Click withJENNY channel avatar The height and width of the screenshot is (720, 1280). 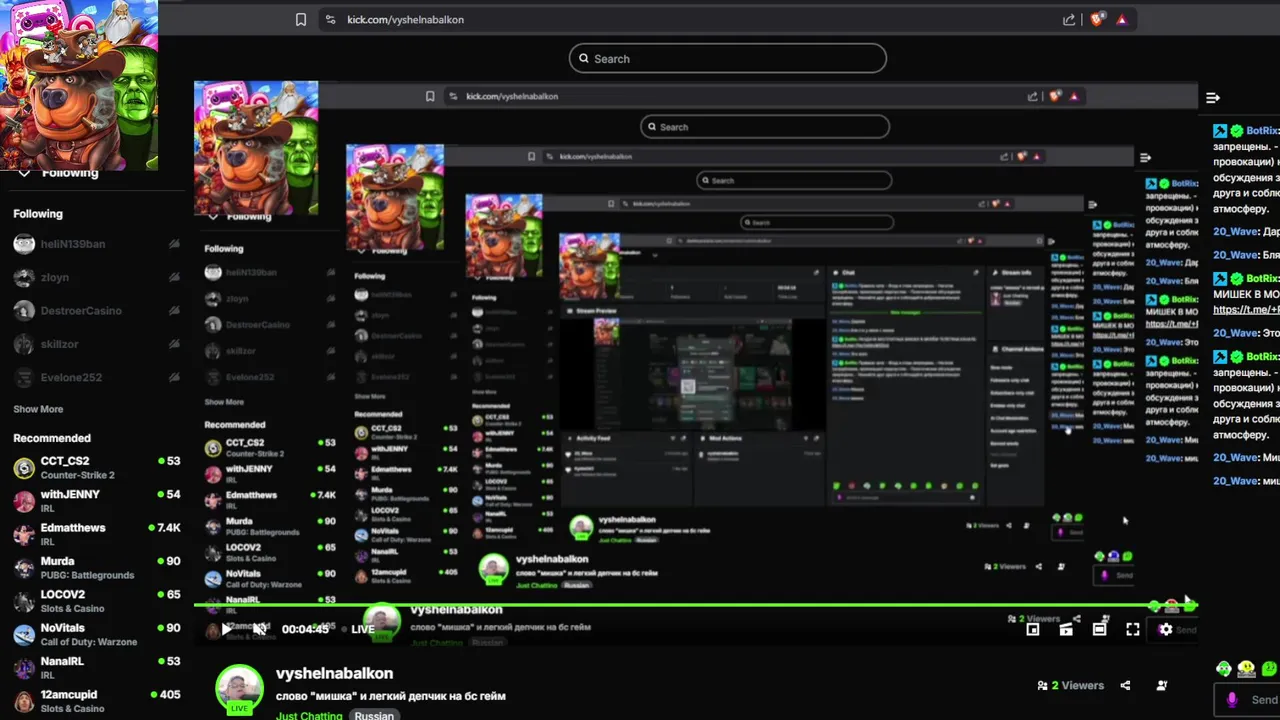click(24, 501)
